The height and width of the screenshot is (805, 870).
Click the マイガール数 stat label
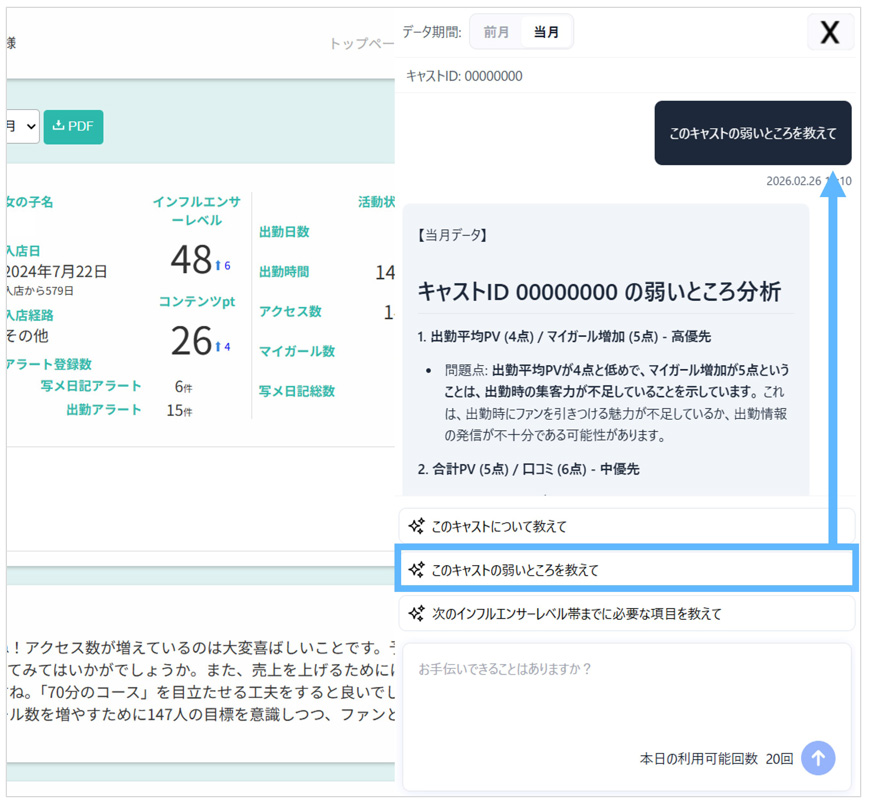coord(297,352)
